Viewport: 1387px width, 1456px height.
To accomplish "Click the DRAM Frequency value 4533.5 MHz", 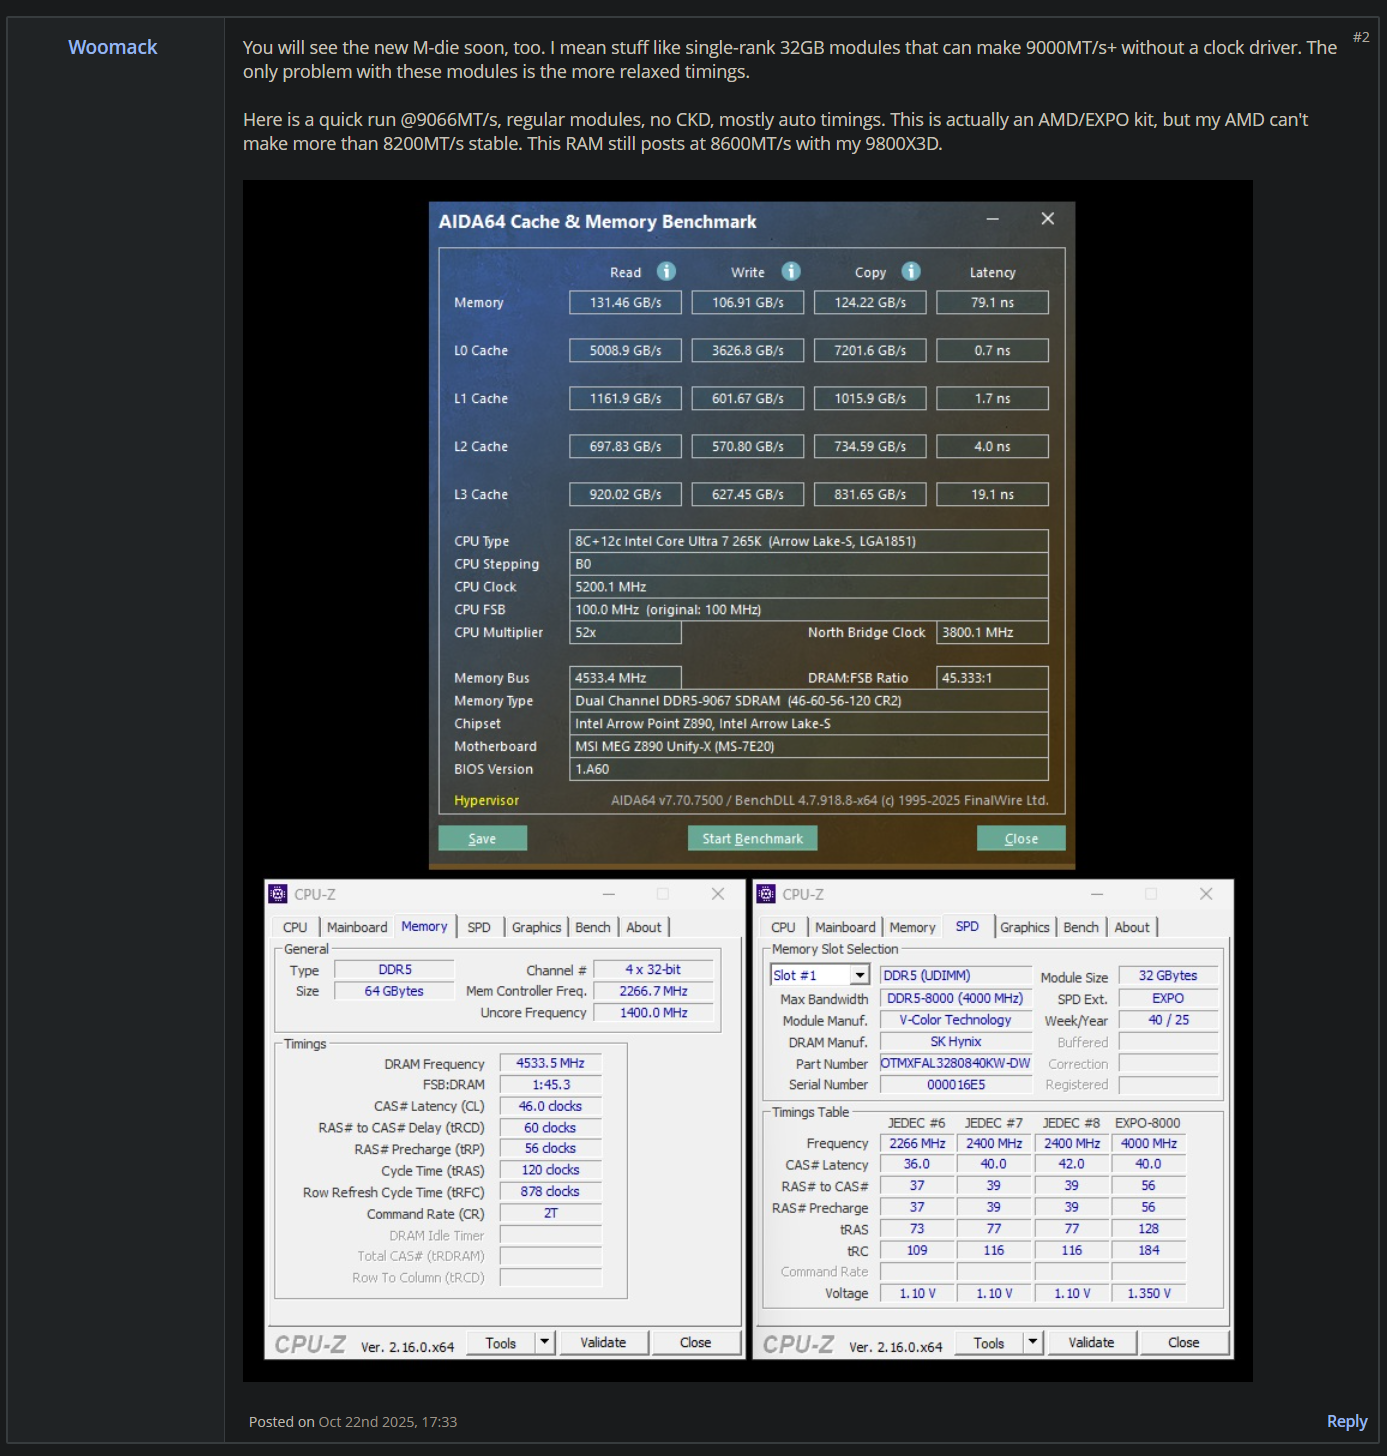I will [550, 1063].
